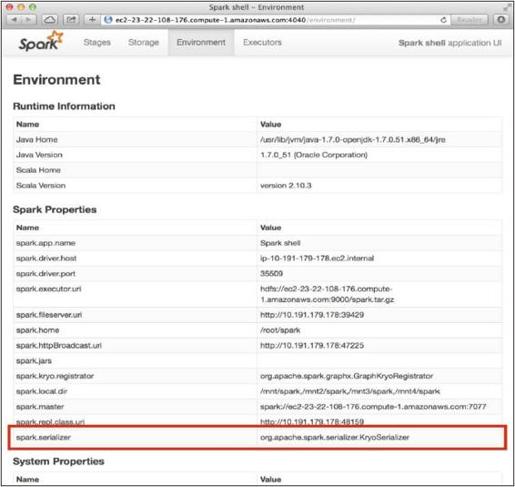Reload the page with refresh icon
Screen dimensions: 515x487
(x=443, y=20)
